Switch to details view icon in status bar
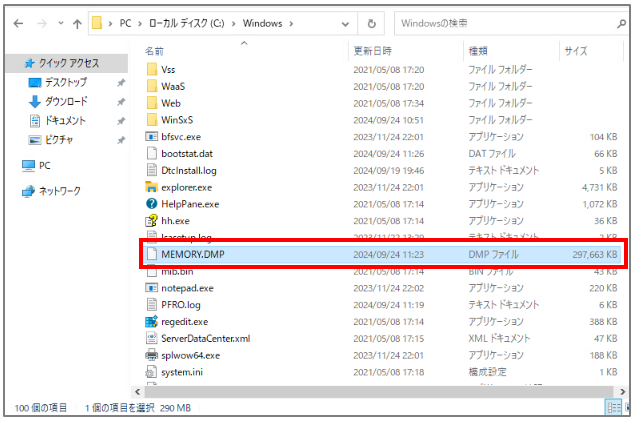The image size is (633, 421). (614, 408)
